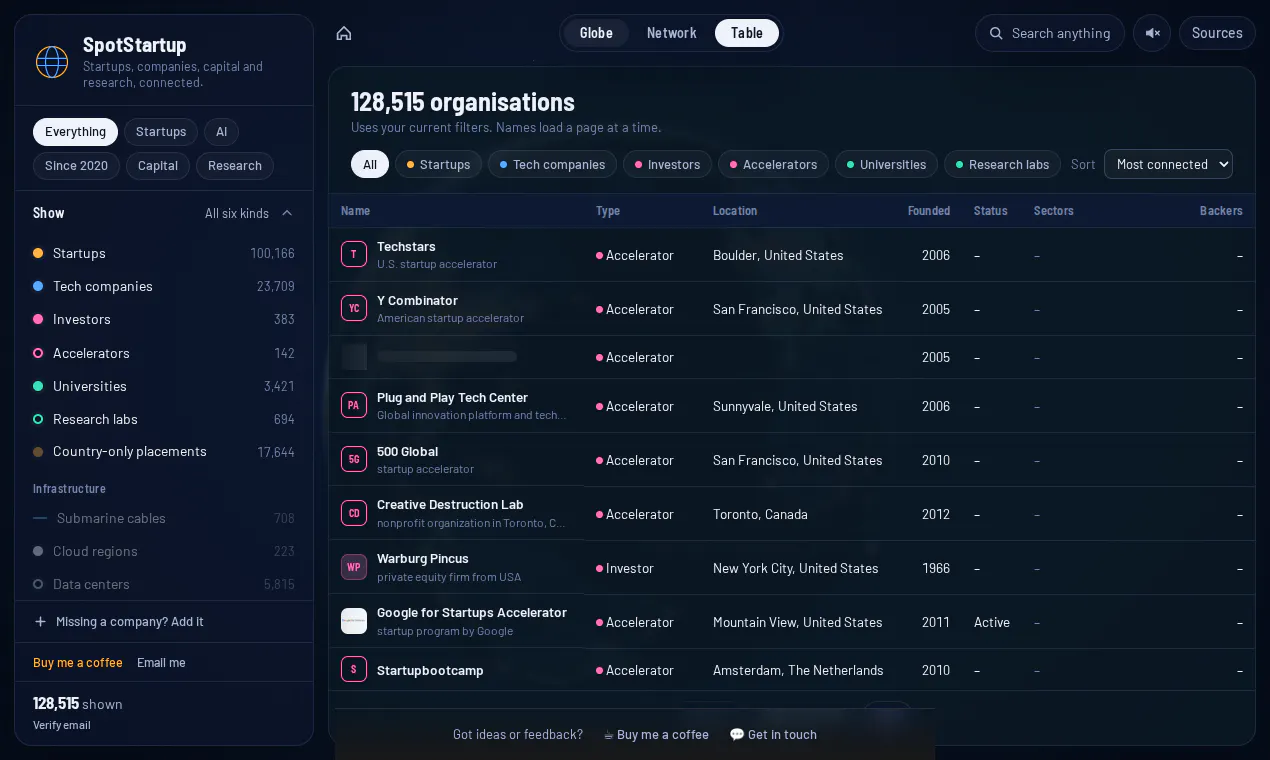
Task: Click Buy me a coffee in sidebar
Action: tap(78, 663)
